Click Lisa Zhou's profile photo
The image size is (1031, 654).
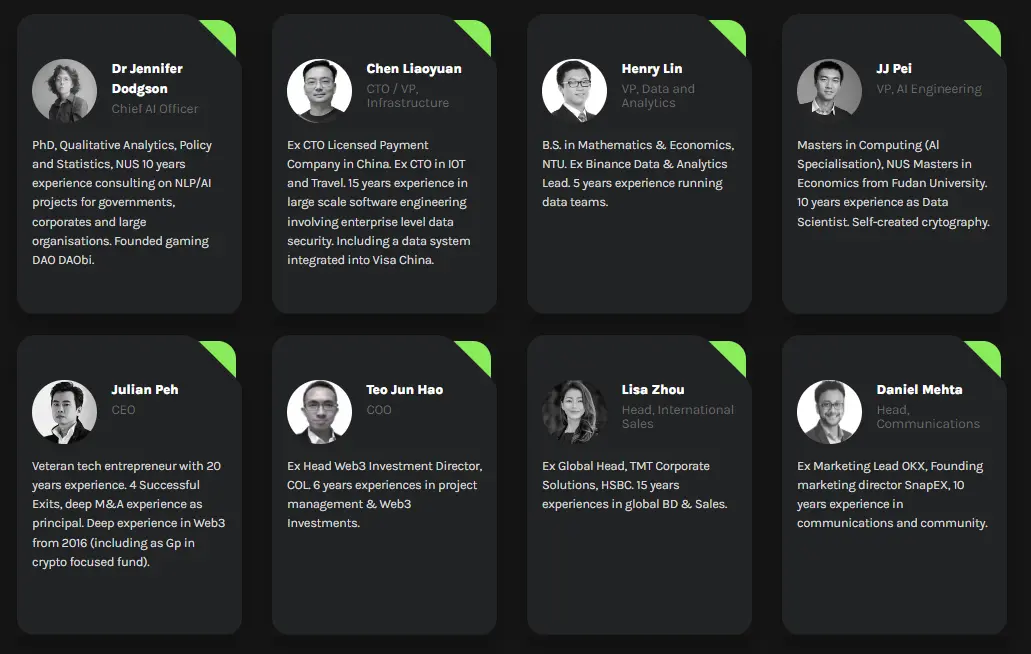tap(574, 411)
